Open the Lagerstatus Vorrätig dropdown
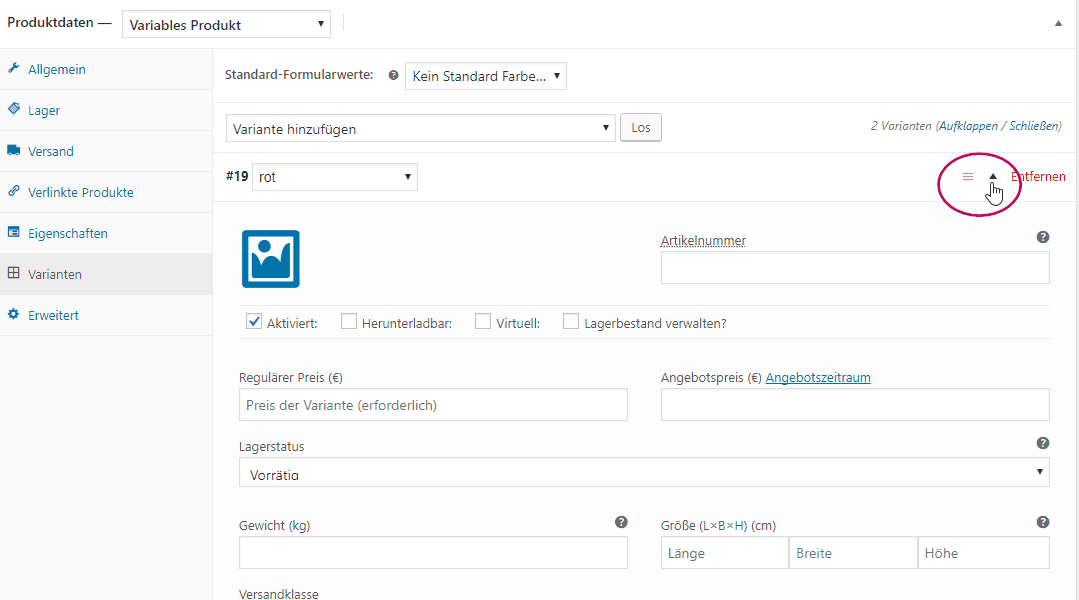The width and height of the screenshot is (1079, 600). (x=643, y=472)
